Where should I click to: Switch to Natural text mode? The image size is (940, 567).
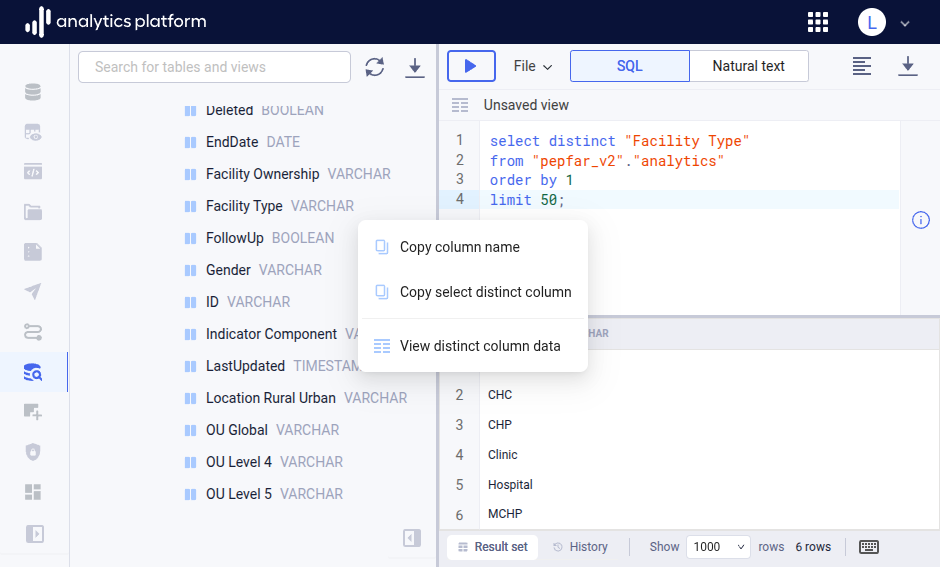(748, 66)
